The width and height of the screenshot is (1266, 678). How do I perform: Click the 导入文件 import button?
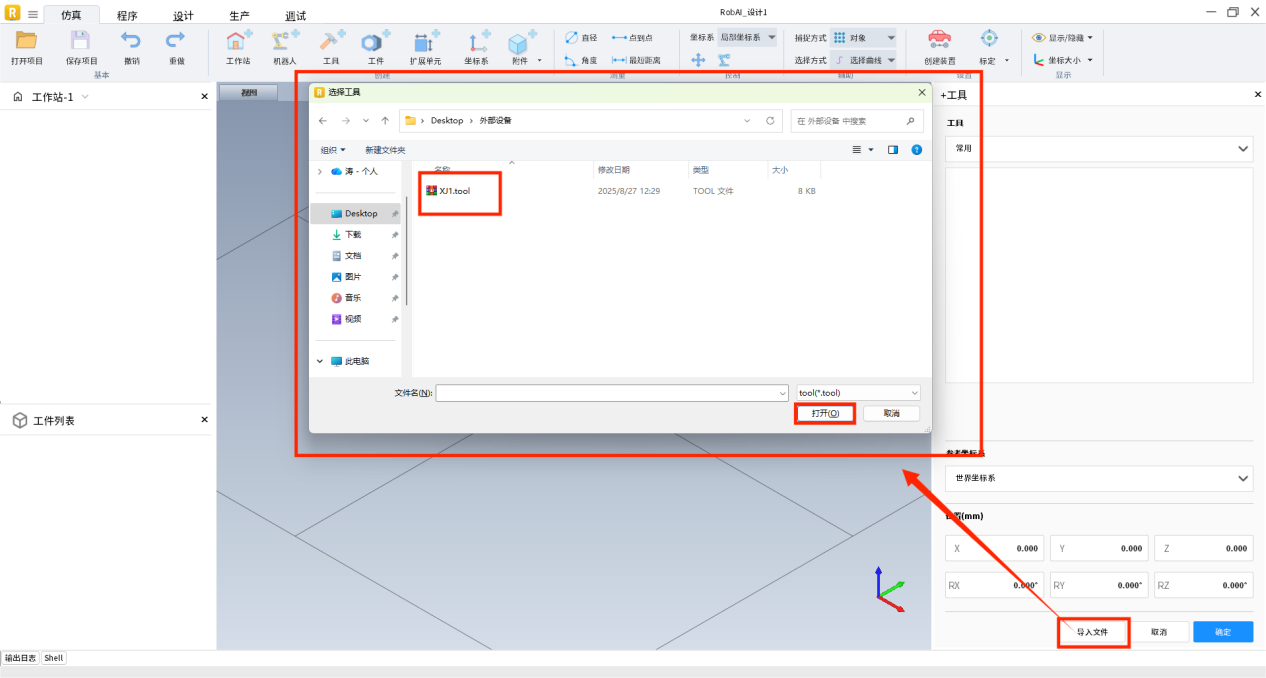[x=1092, y=632]
